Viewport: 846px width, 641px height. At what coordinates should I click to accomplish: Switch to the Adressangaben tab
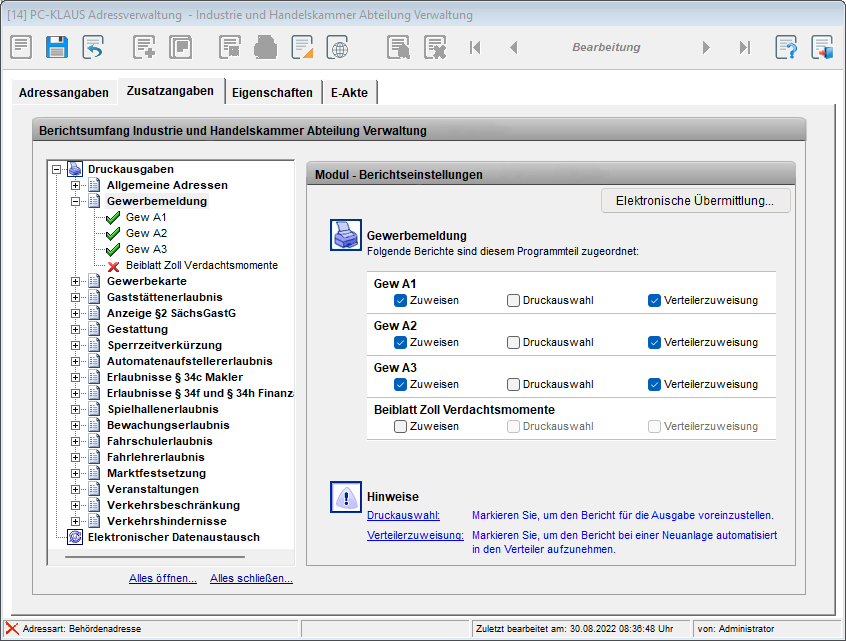pyautogui.click(x=64, y=93)
